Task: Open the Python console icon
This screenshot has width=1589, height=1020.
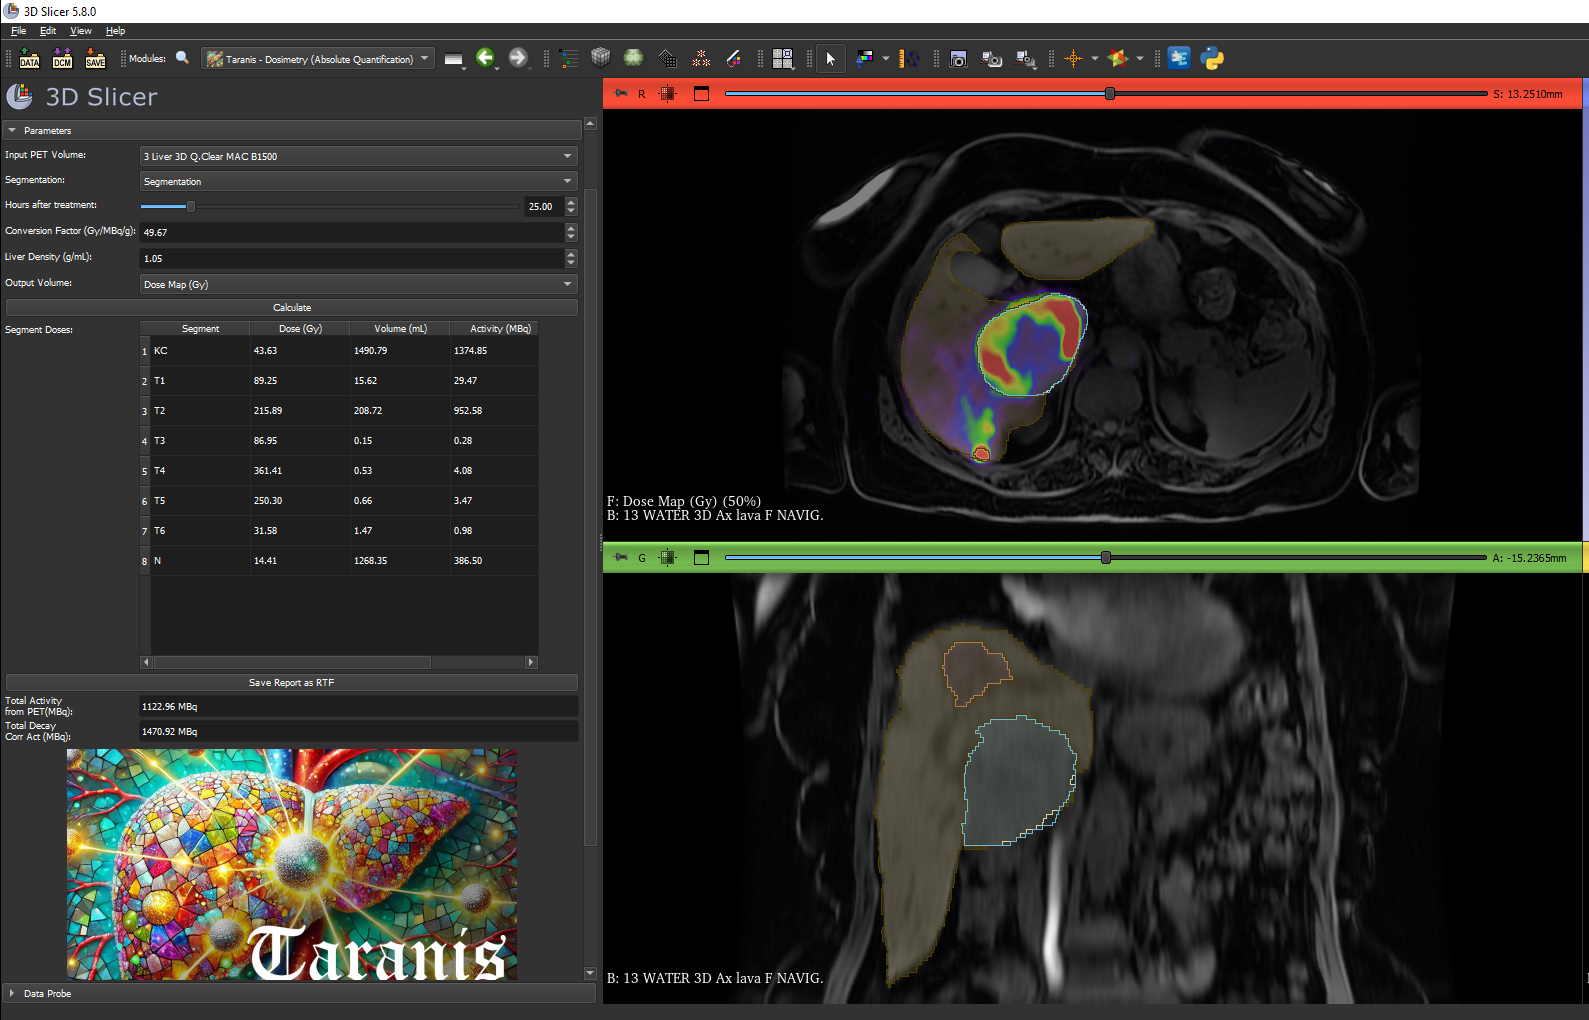Action: [x=1213, y=58]
